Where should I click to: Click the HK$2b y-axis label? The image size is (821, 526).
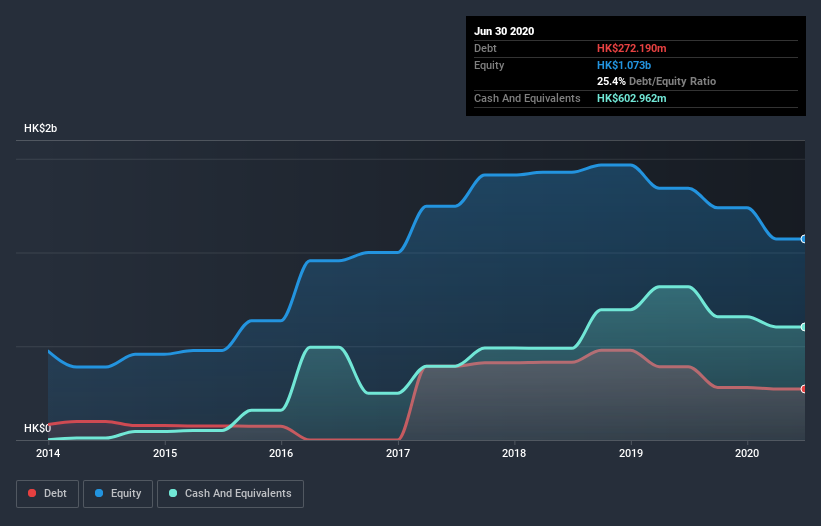40,129
